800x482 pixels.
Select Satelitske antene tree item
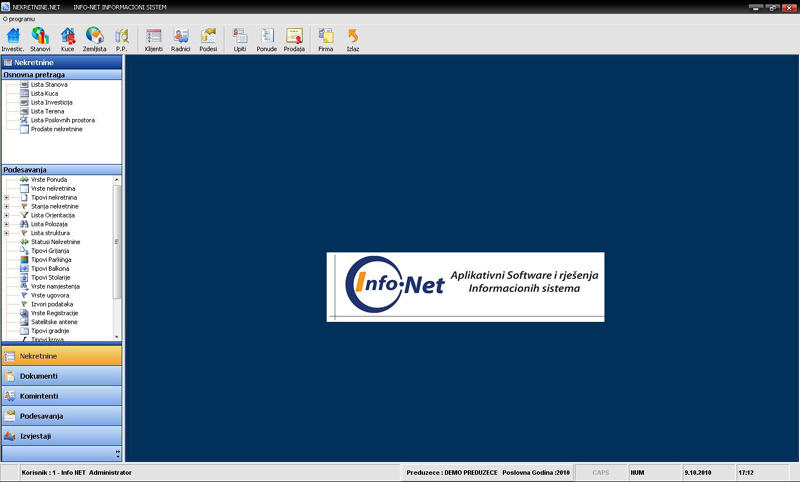[x=54, y=322]
